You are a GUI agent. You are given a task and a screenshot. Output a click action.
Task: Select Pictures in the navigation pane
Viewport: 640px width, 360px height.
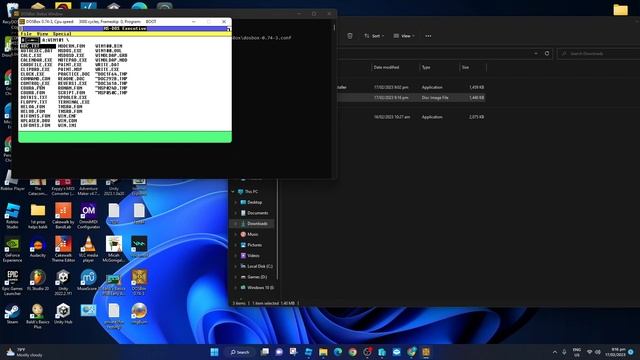pos(254,245)
